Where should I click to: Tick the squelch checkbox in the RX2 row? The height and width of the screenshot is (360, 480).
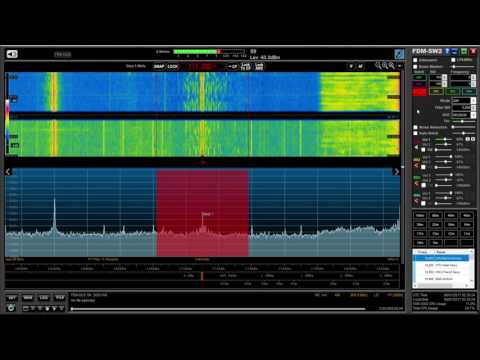click(x=424, y=167)
